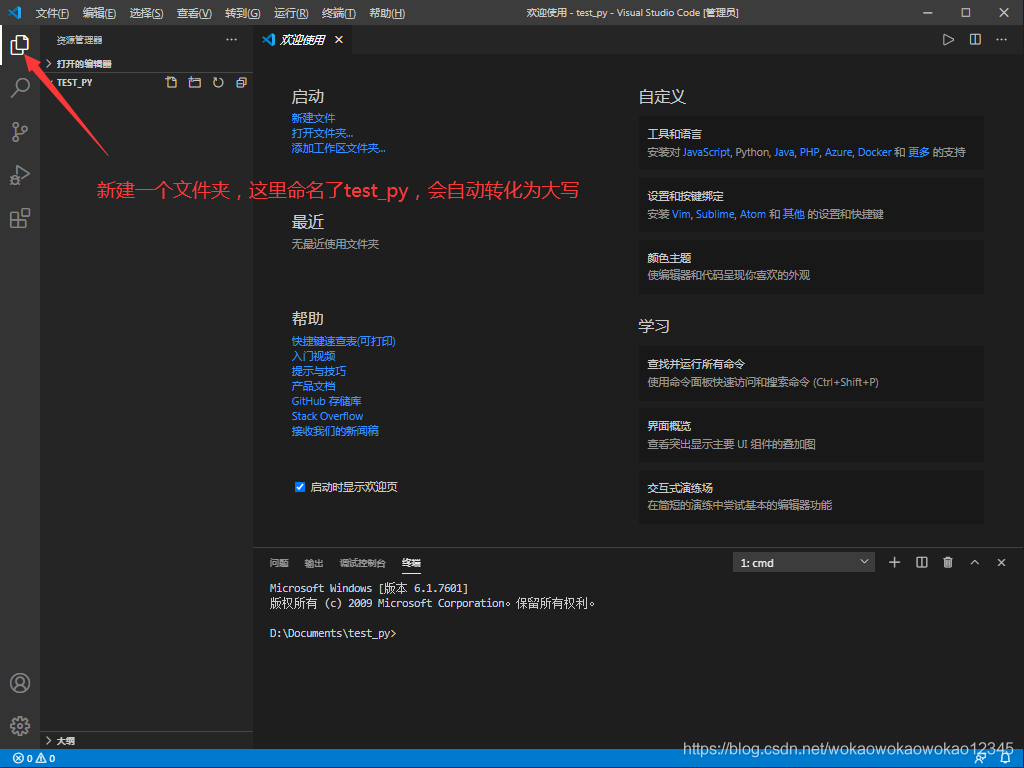This screenshot has height=768, width=1024.
Task: Open the 交互式演练场 card
Action: [811, 497]
